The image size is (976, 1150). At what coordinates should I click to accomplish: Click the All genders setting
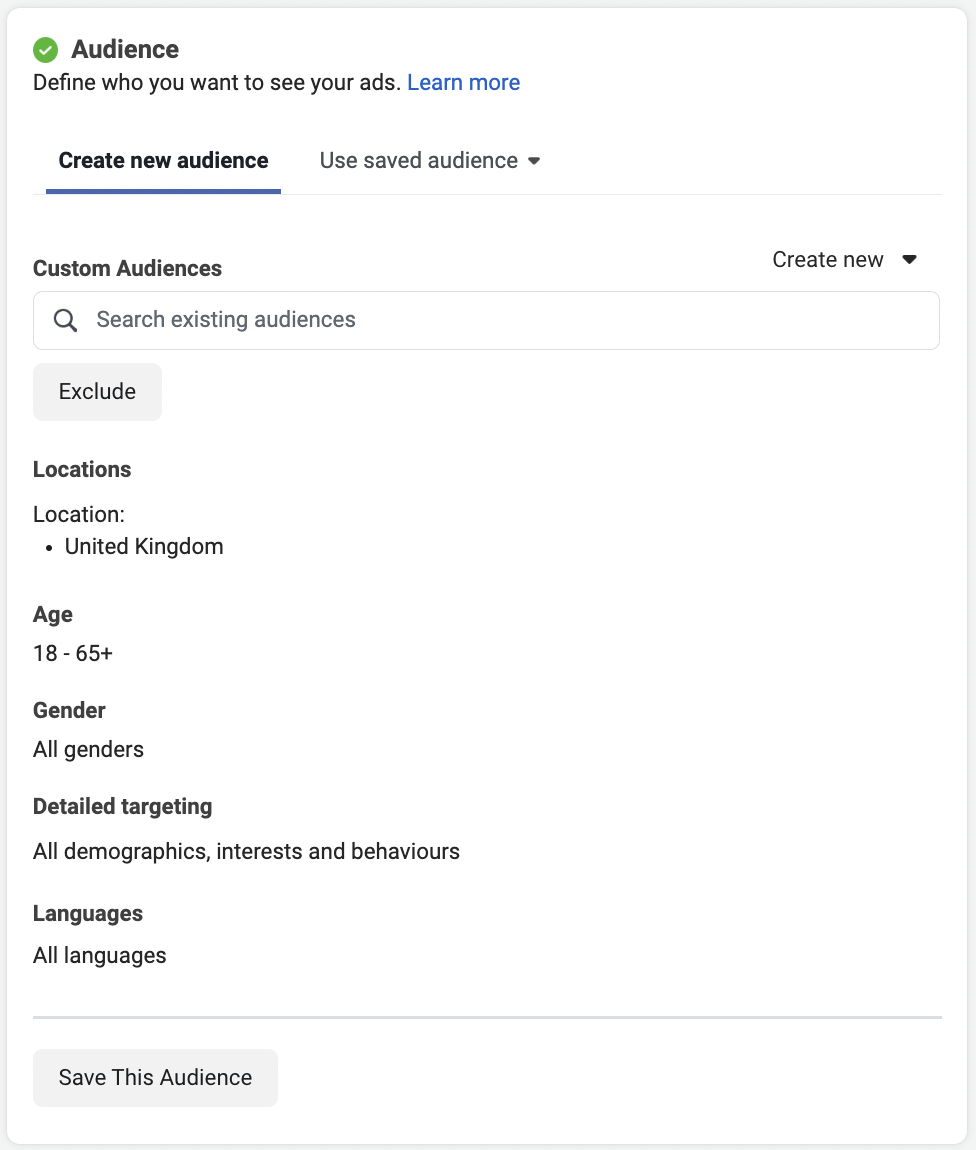[88, 748]
